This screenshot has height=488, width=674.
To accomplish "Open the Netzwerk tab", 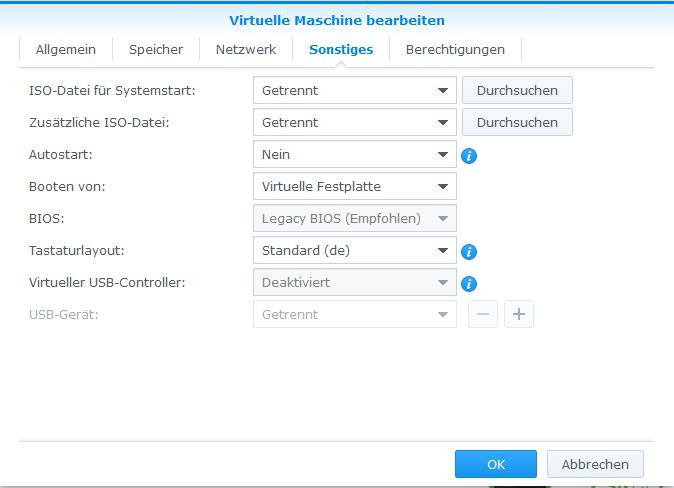I will (x=246, y=49).
